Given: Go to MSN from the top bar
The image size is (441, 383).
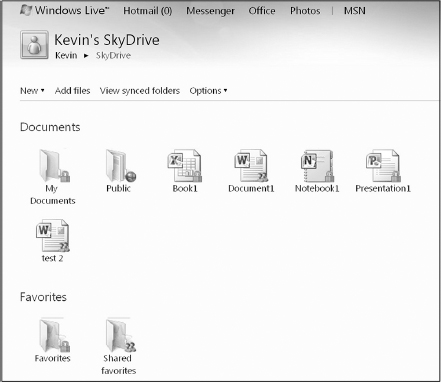Looking at the screenshot, I should pyautogui.click(x=355, y=11).
